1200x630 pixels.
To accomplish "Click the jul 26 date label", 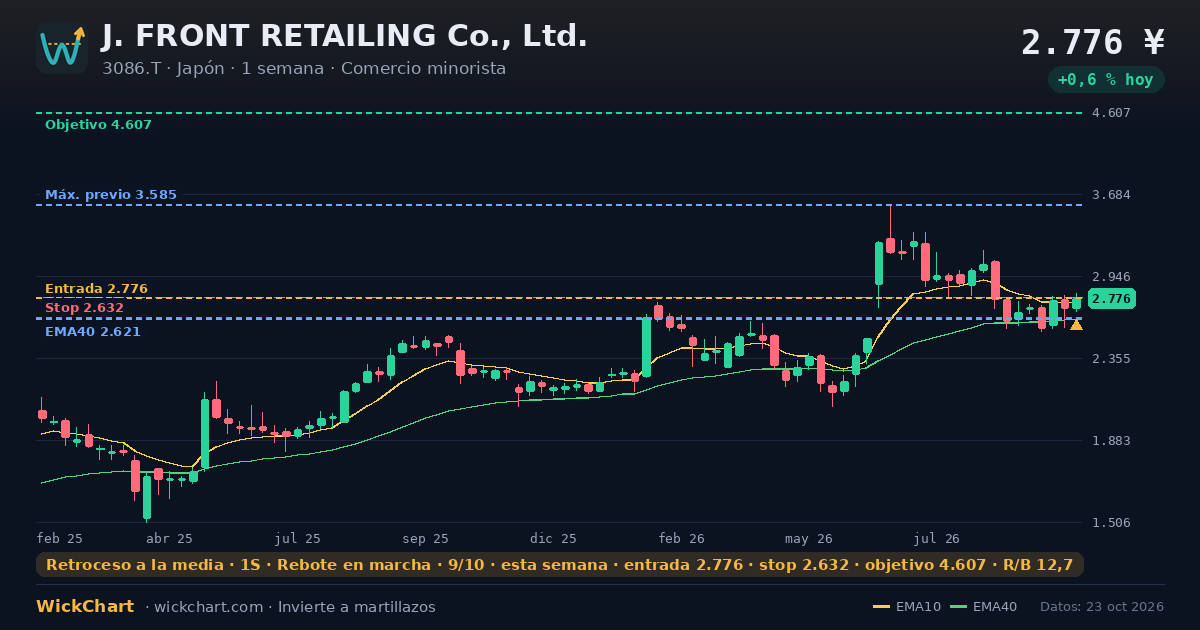I will pyautogui.click(x=937, y=539).
